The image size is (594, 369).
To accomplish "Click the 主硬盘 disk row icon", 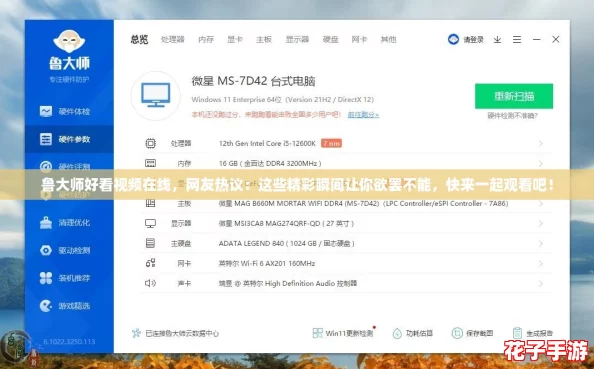I will pos(150,243).
